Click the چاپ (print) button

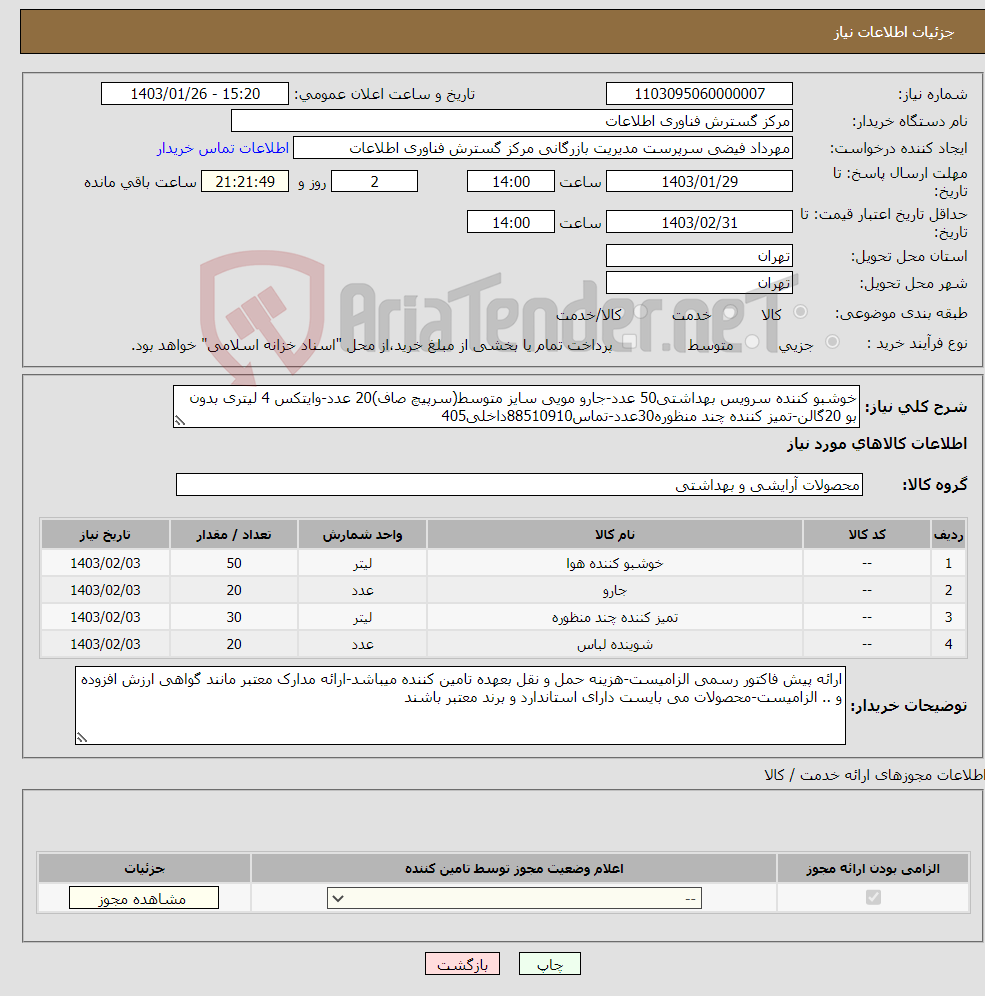[x=549, y=964]
